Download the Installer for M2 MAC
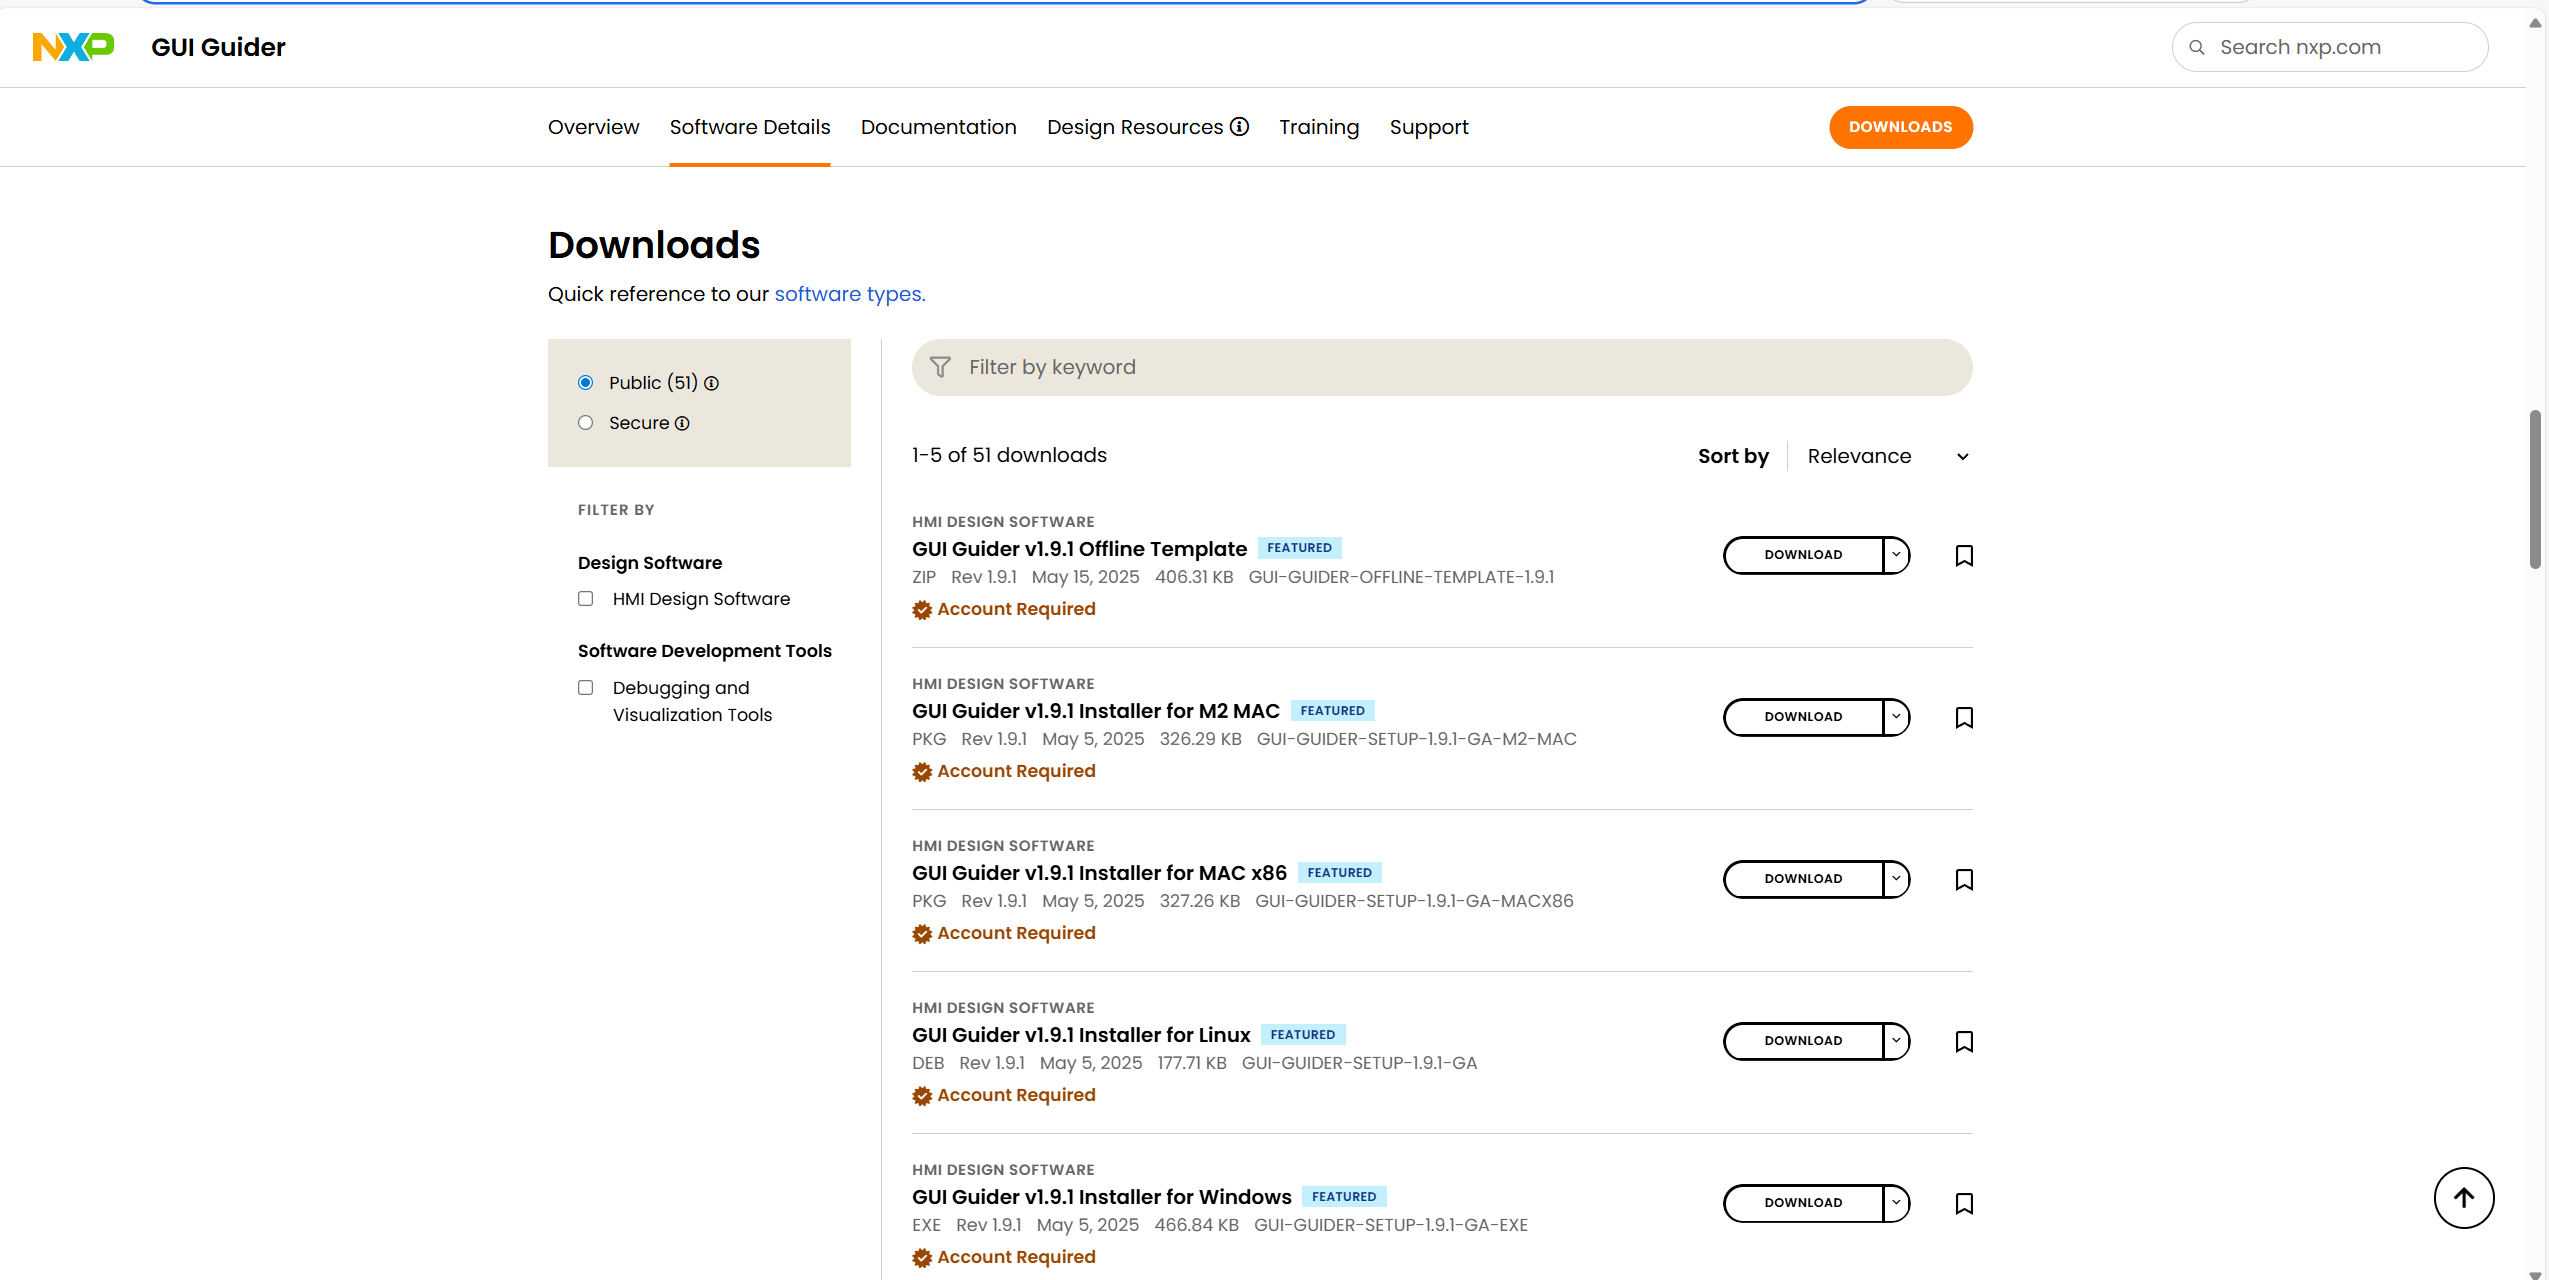Viewport: 2549px width, 1280px height. (1803, 717)
